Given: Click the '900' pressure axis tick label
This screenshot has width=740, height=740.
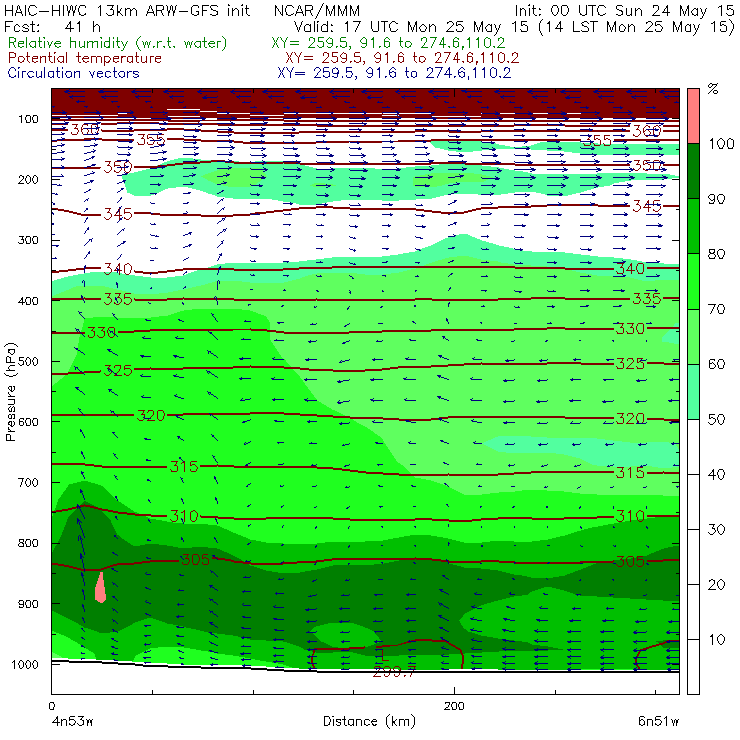Looking at the screenshot, I should 28,604.
